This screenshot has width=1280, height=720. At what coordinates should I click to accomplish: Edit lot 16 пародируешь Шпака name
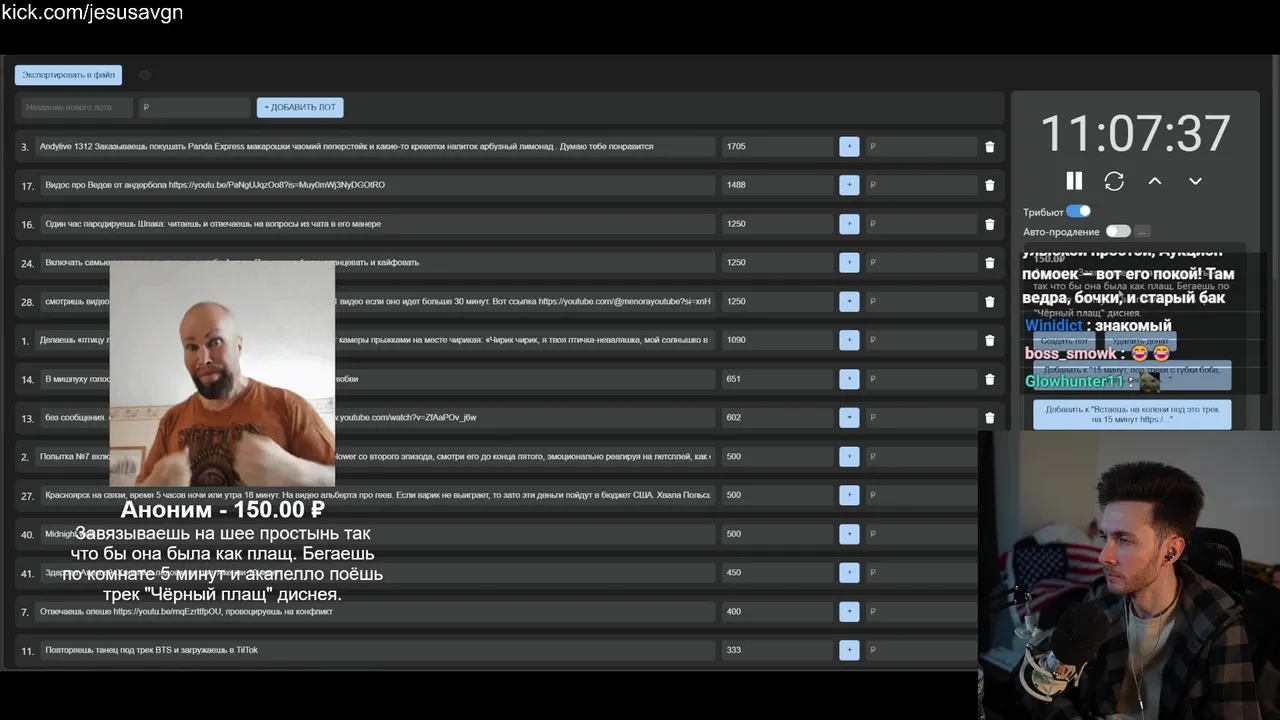(x=378, y=224)
